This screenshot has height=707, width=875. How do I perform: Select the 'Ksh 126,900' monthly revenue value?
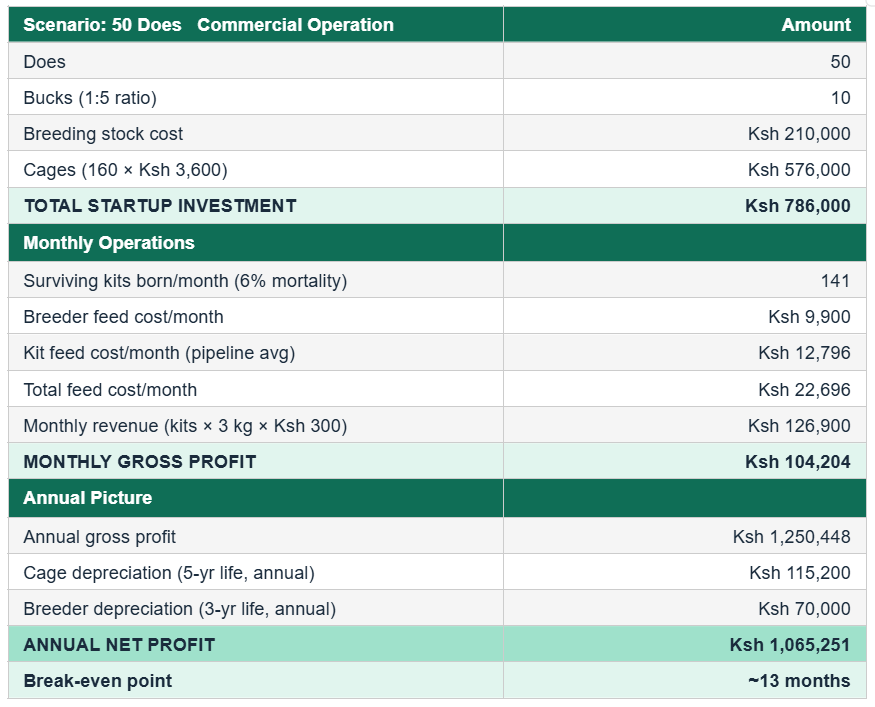pyautogui.click(x=799, y=426)
